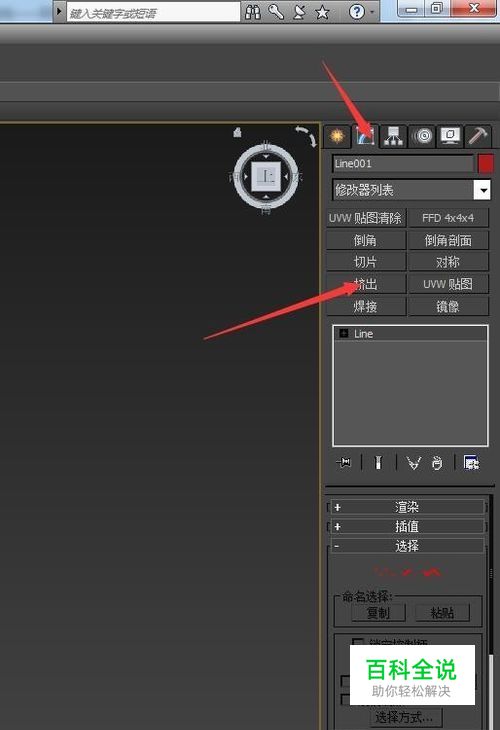Open the satellite dish Communication Center icon
The image size is (500, 730).
click(299, 12)
